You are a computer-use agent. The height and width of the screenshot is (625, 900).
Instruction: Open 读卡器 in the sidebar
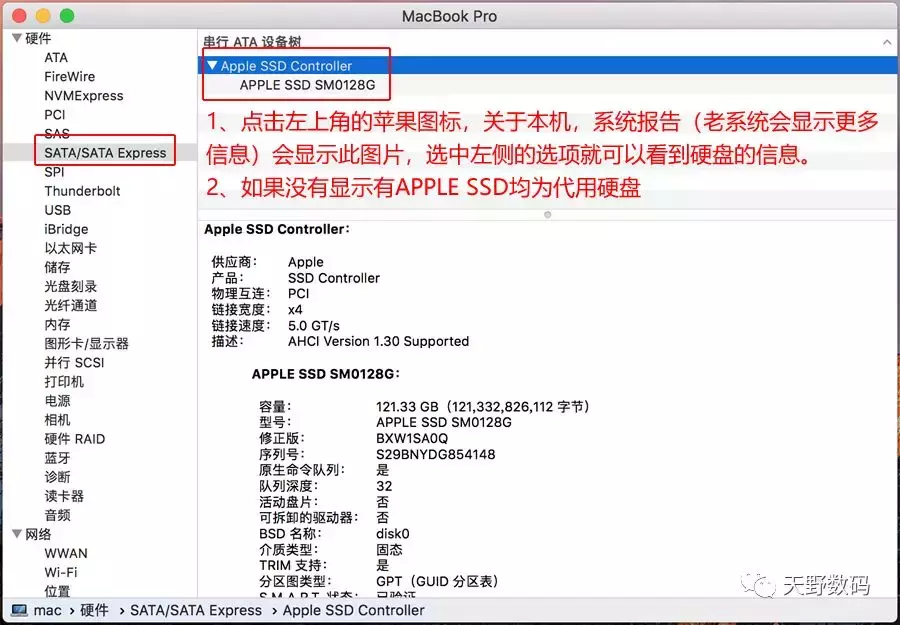point(64,496)
